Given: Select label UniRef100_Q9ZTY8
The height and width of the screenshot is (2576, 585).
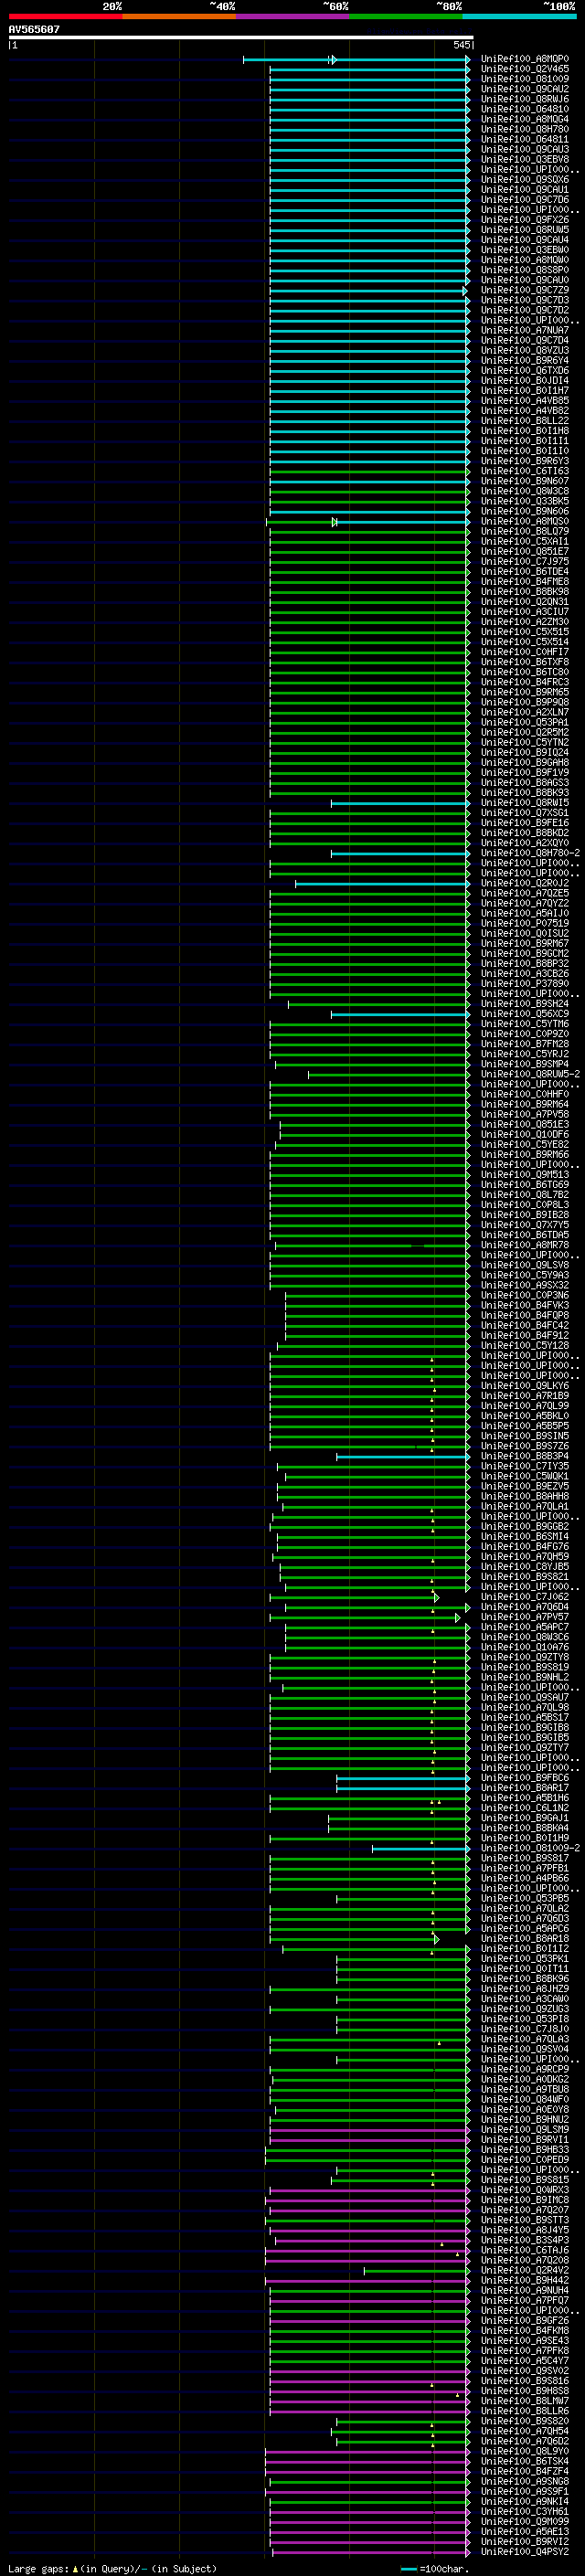Looking at the screenshot, I should (525, 1657).
